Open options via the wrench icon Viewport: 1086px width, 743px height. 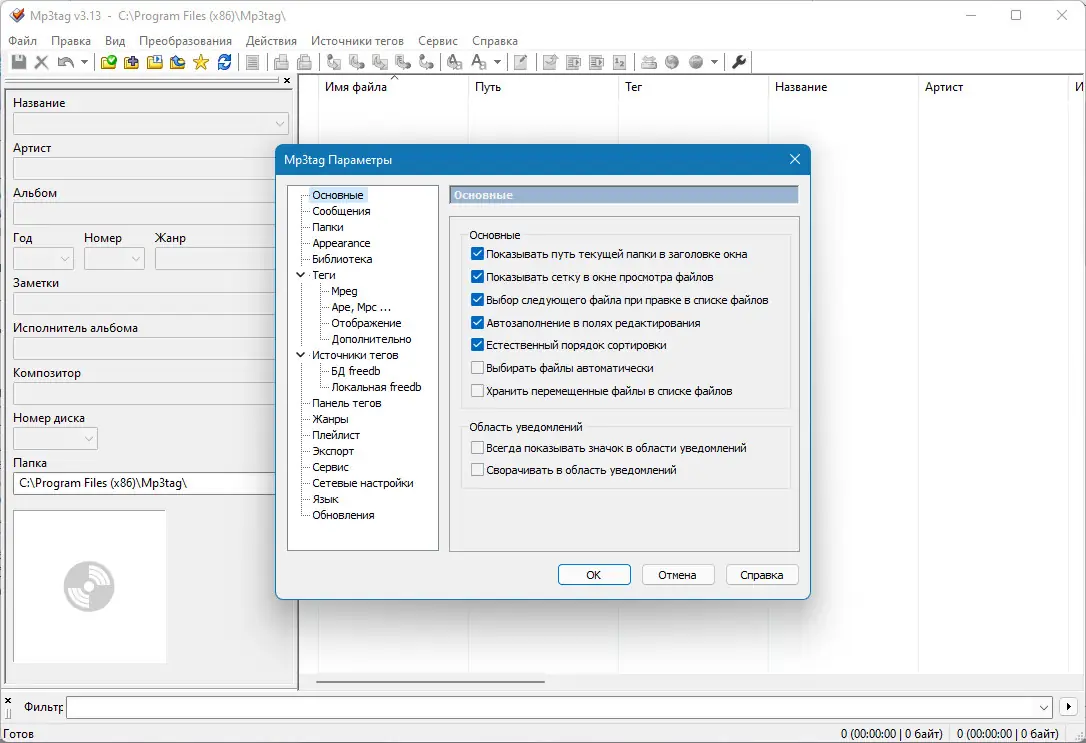[739, 62]
